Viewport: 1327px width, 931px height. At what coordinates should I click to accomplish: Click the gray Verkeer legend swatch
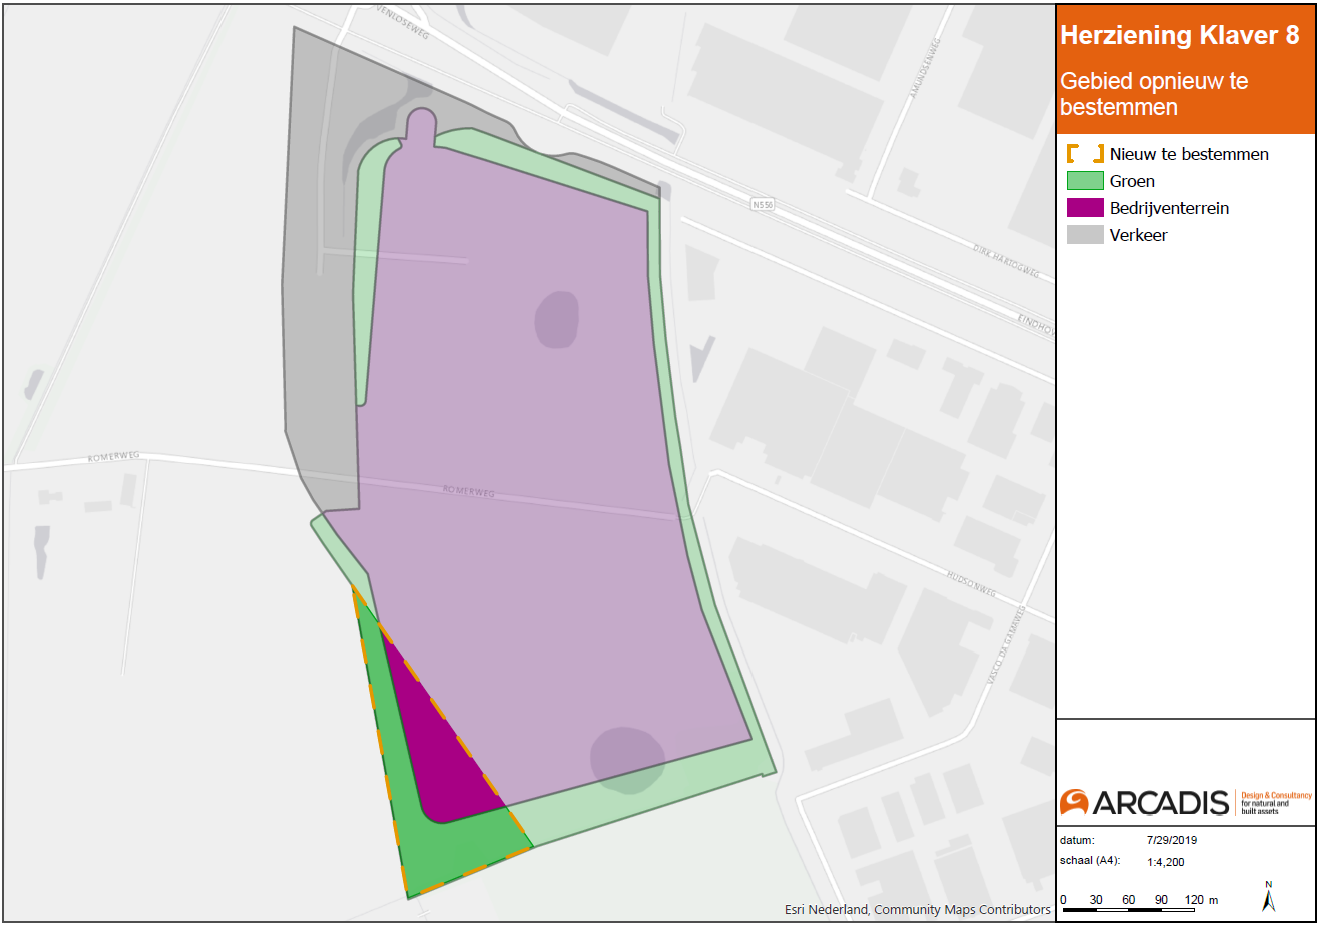[x=1085, y=235]
